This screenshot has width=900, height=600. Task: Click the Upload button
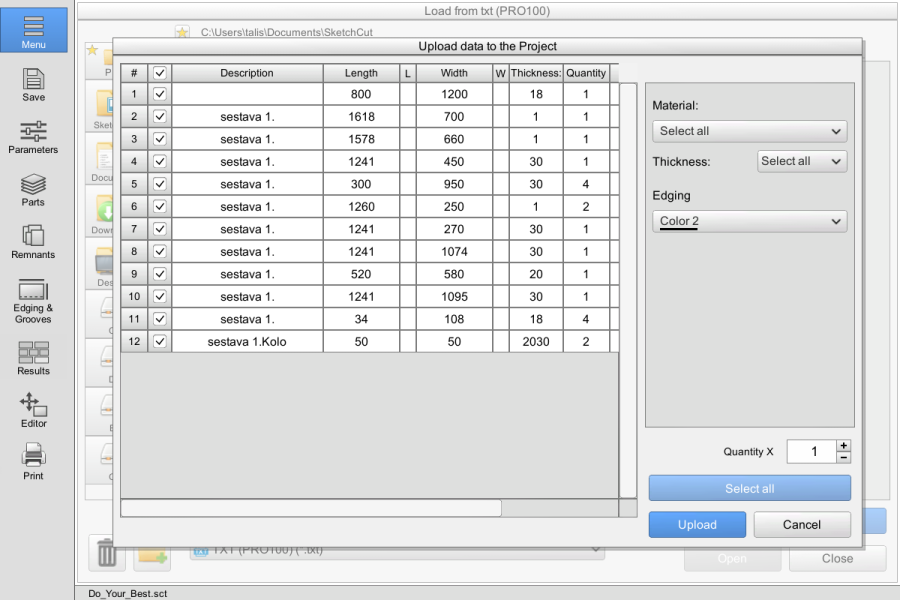(x=697, y=525)
